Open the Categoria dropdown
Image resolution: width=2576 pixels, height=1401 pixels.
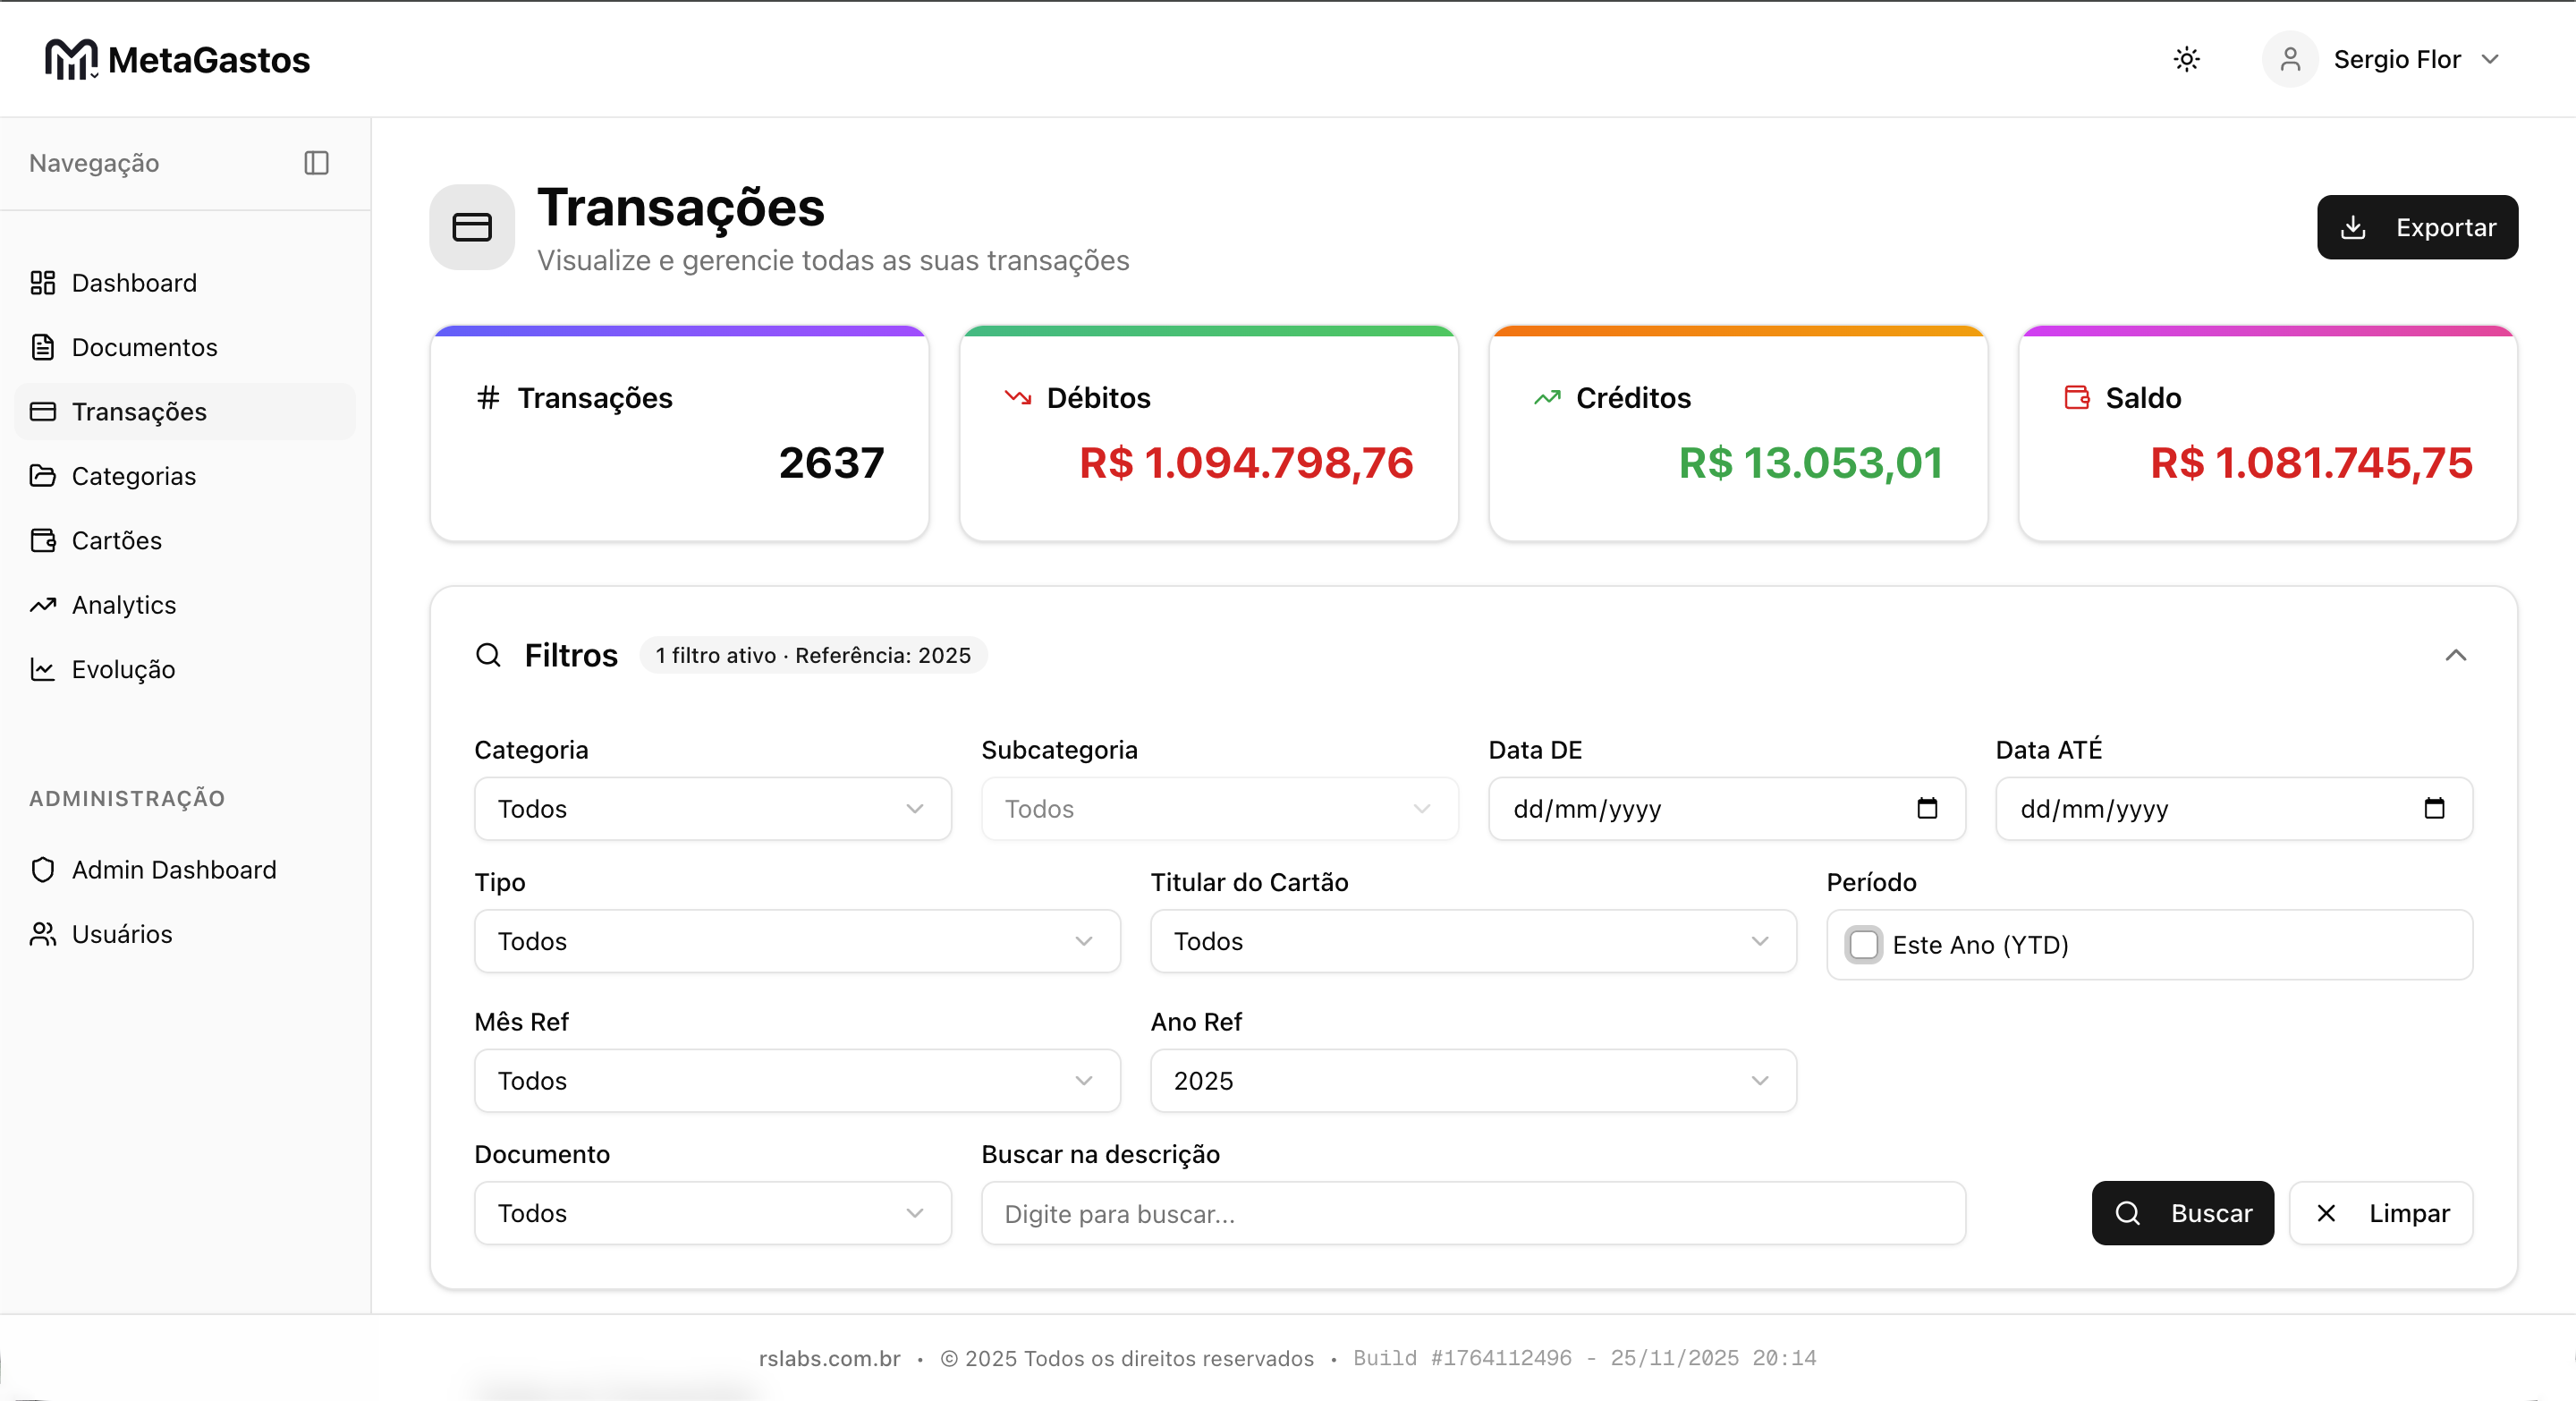[x=712, y=808]
